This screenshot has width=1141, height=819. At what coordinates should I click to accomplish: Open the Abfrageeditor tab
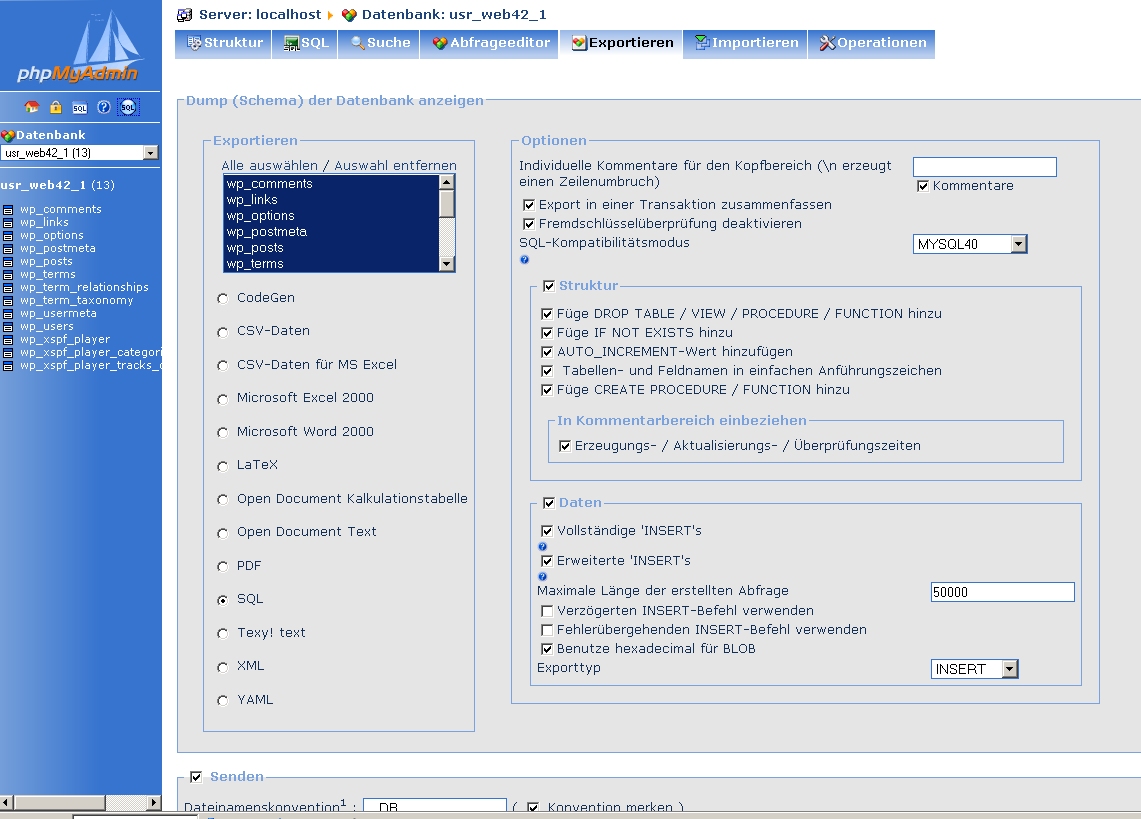pyautogui.click(x=490, y=43)
